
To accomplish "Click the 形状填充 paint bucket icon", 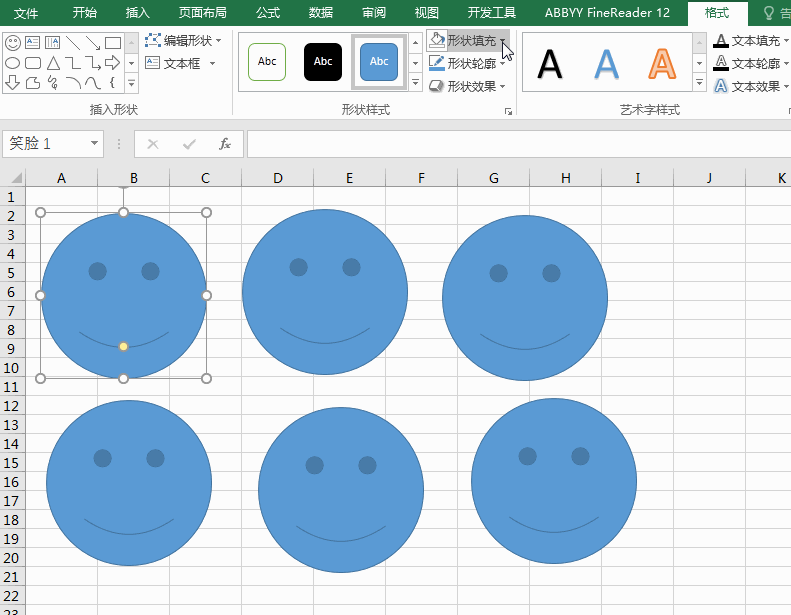I will (x=437, y=40).
